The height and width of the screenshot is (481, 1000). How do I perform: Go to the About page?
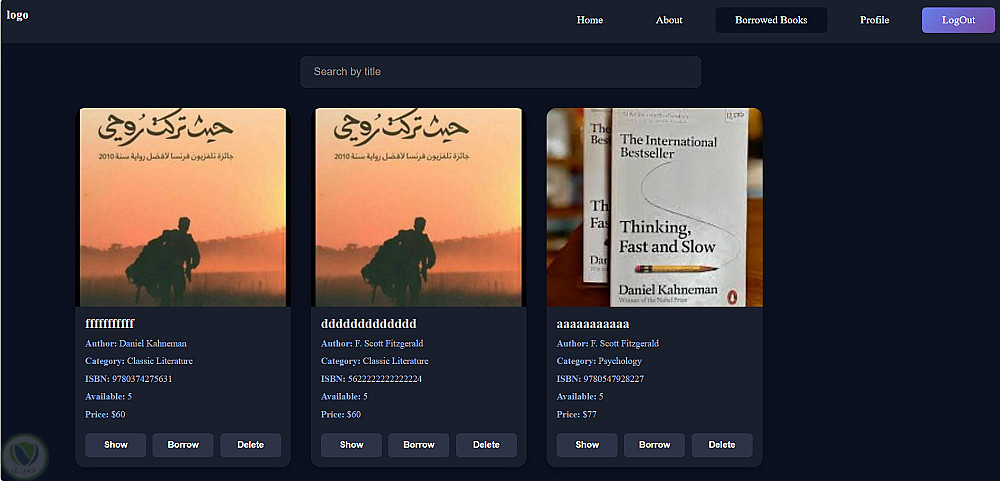click(669, 20)
